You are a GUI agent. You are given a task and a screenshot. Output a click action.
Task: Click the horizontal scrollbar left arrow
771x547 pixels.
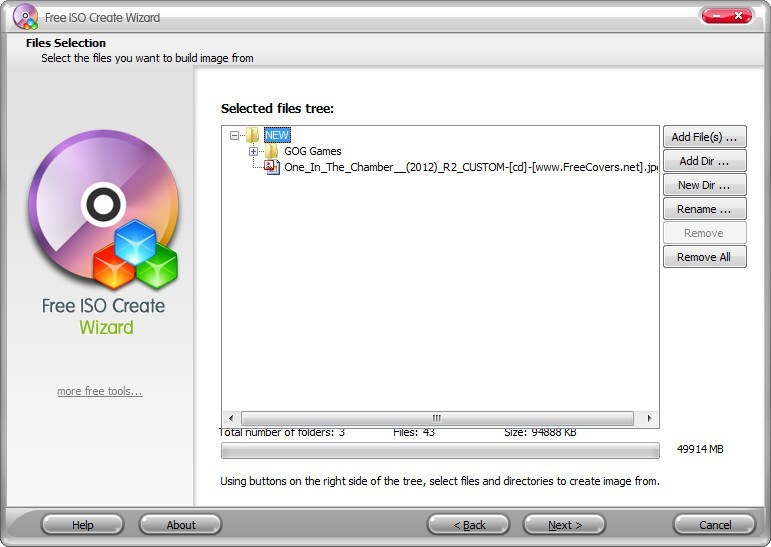tap(231, 418)
